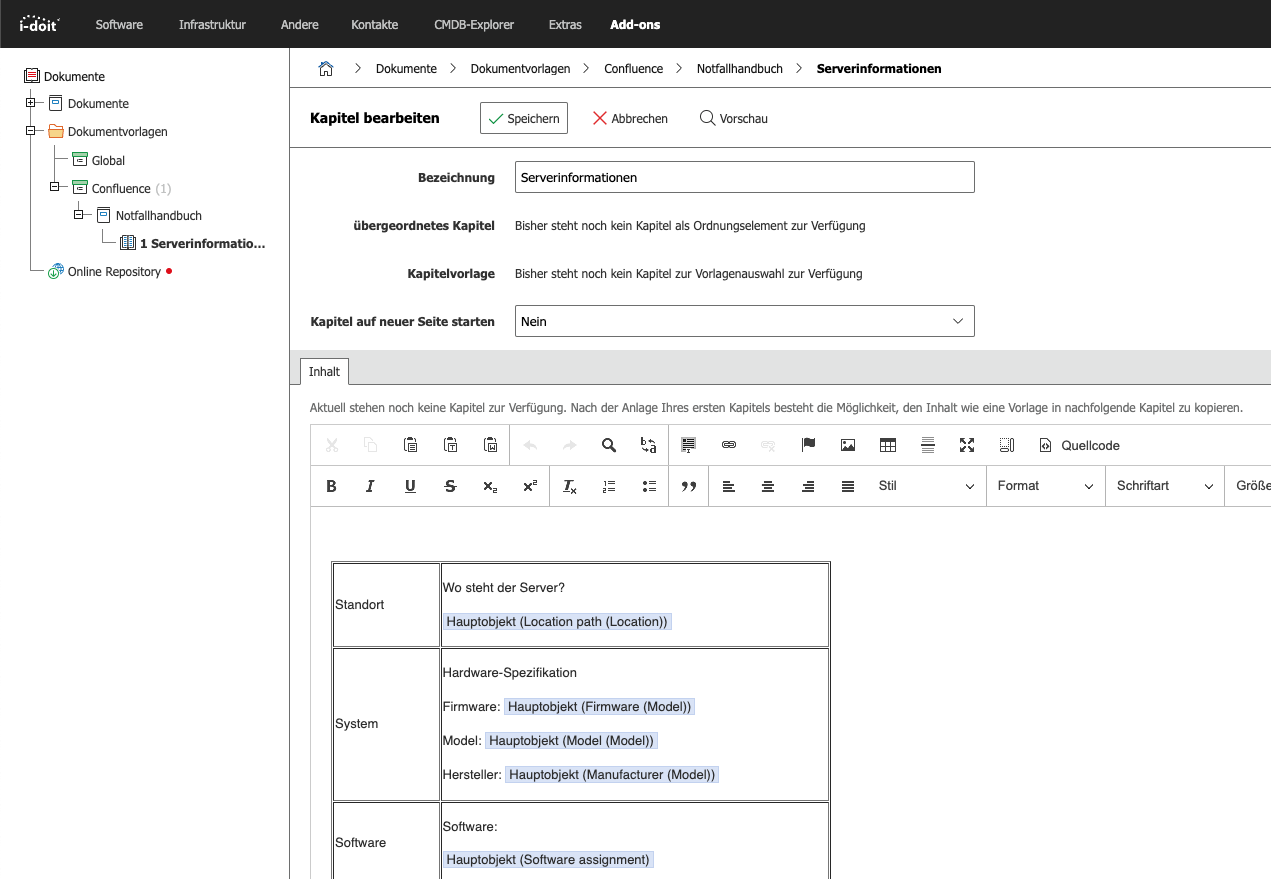Toggle underline formatting
Image resolution: width=1271 pixels, height=879 pixels.
(410, 486)
